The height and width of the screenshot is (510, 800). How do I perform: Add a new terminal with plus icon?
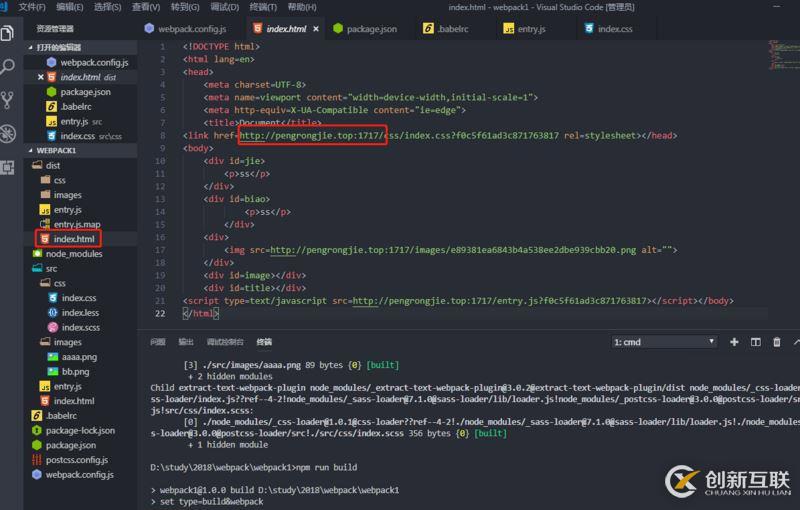734,342
